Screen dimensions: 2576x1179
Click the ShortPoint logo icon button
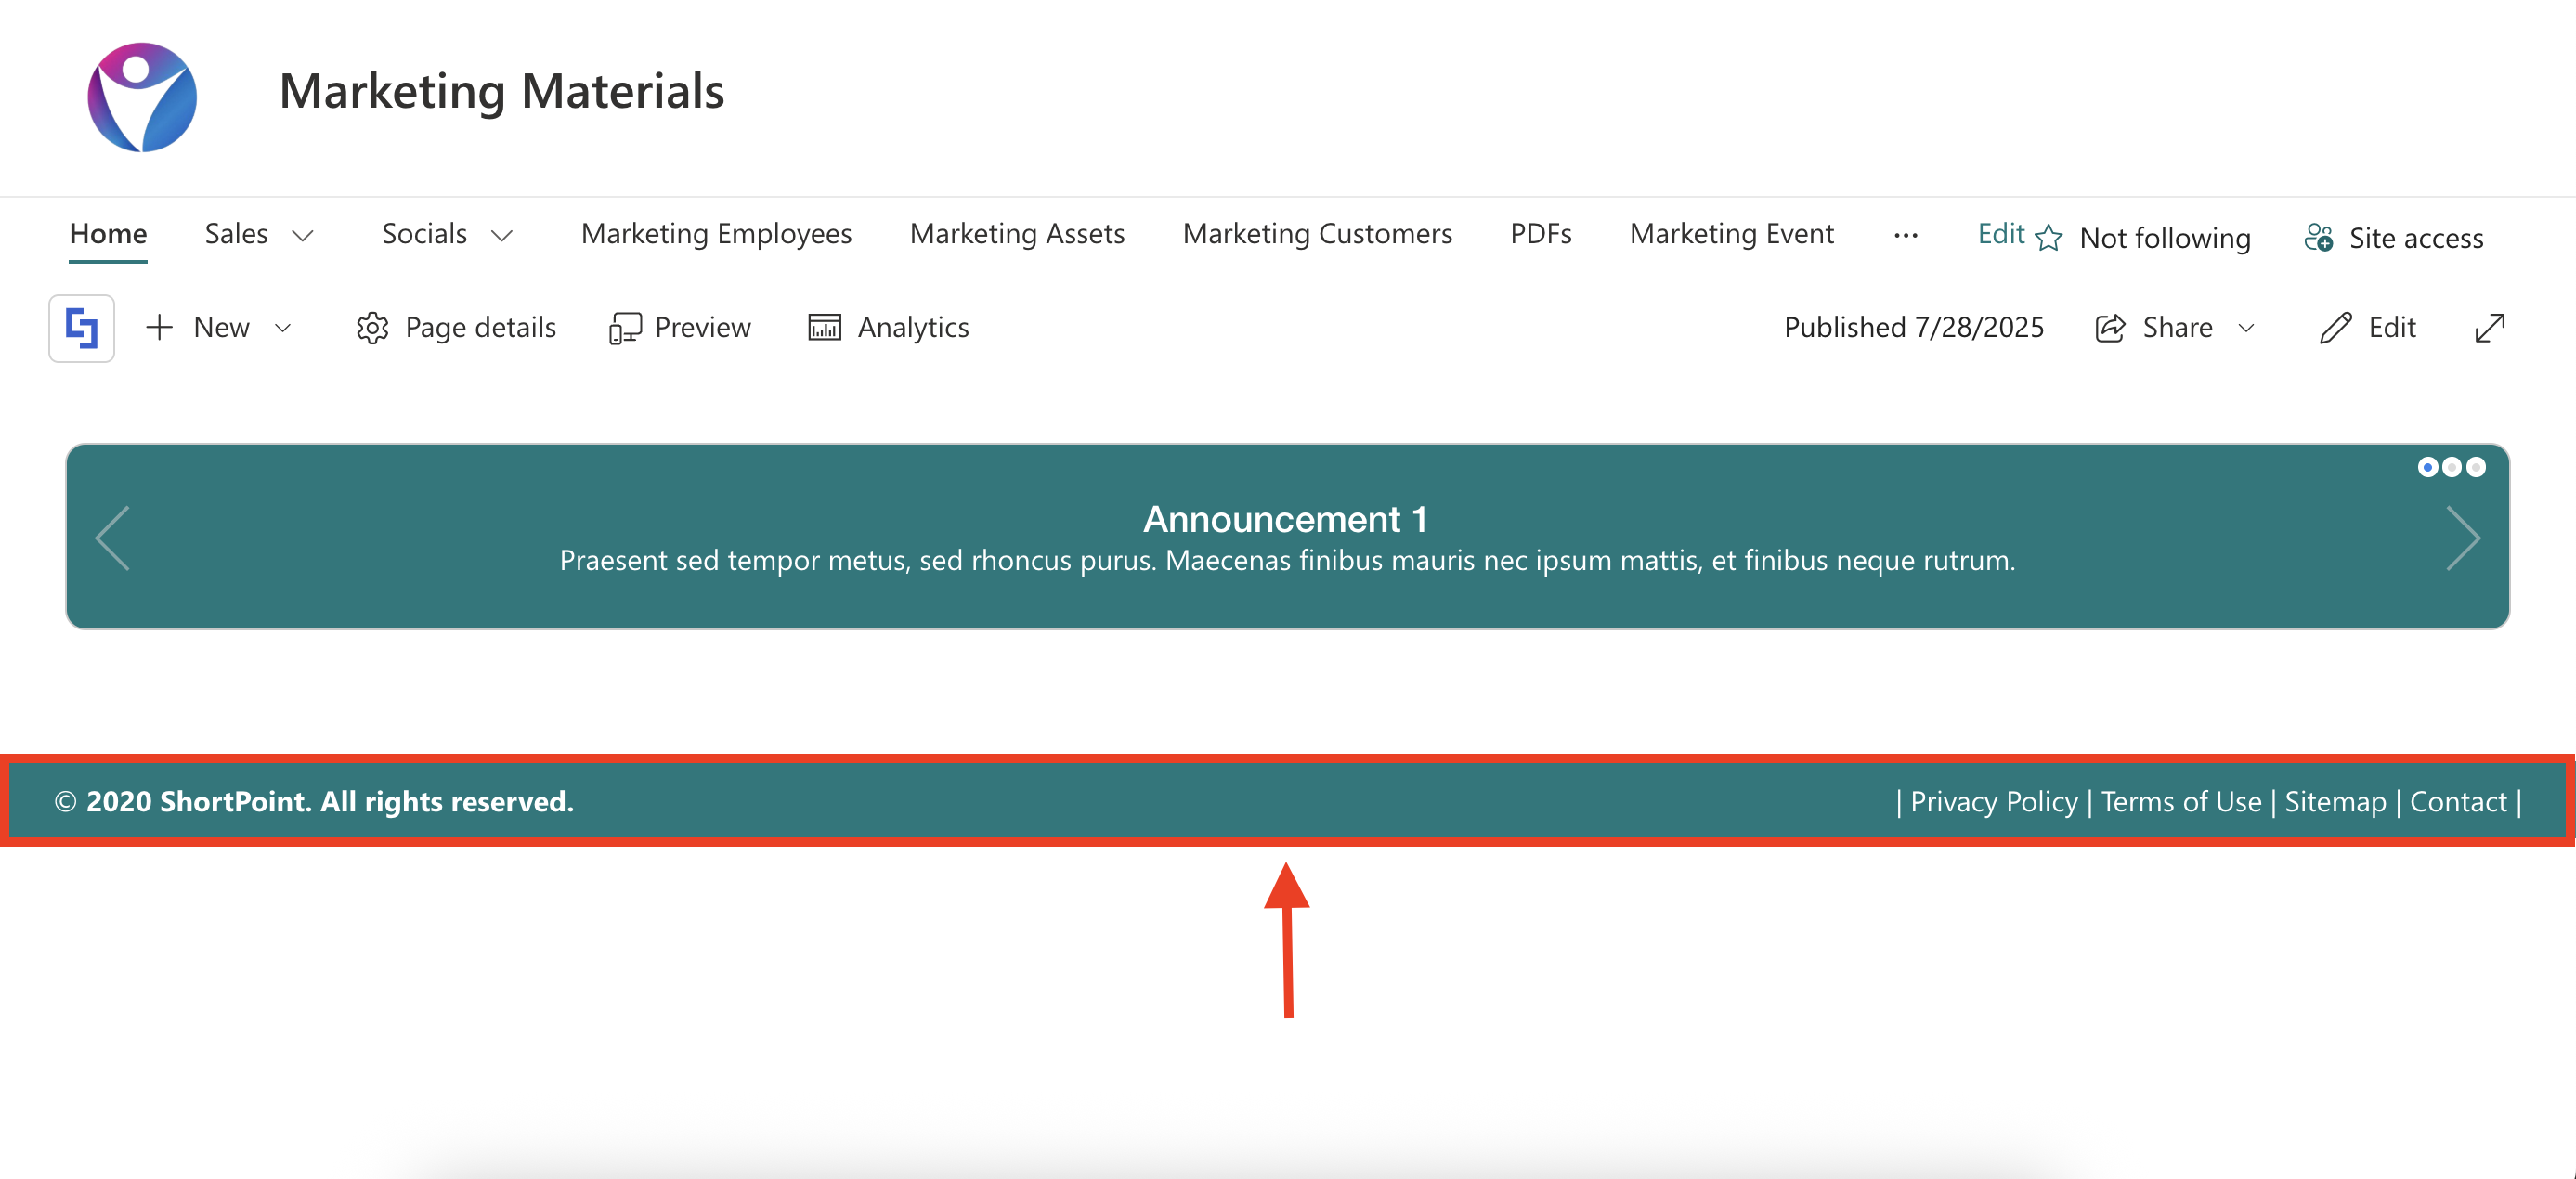point(81,328)
